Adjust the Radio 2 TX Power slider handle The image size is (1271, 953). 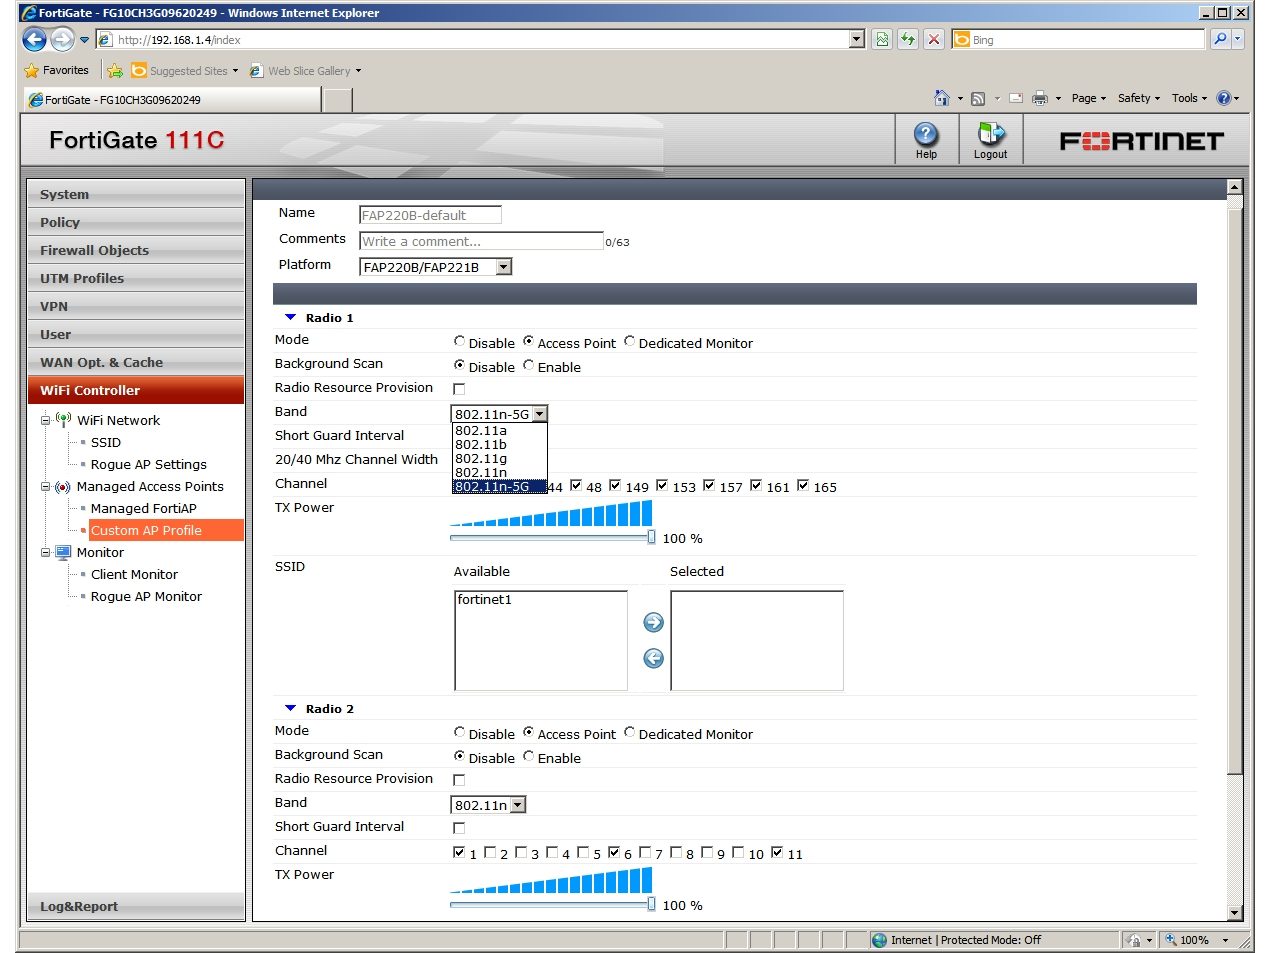pyautogui.click(x=652, y=904)
